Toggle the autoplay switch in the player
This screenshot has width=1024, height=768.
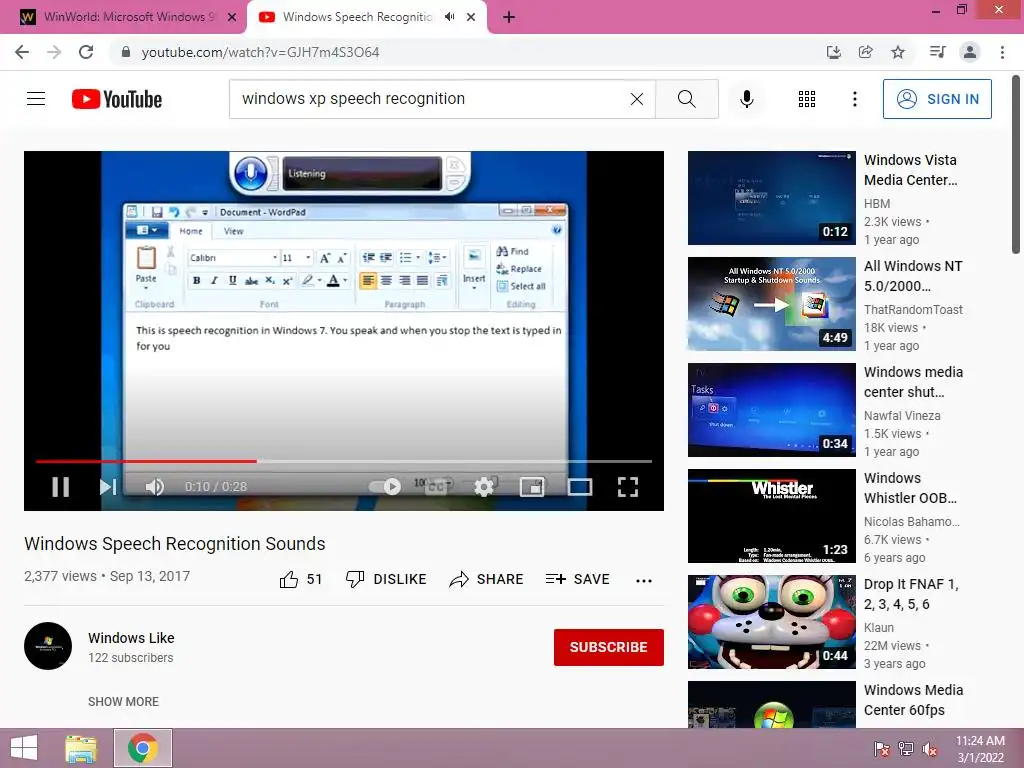pyautogui.click(x=385, y=487)
